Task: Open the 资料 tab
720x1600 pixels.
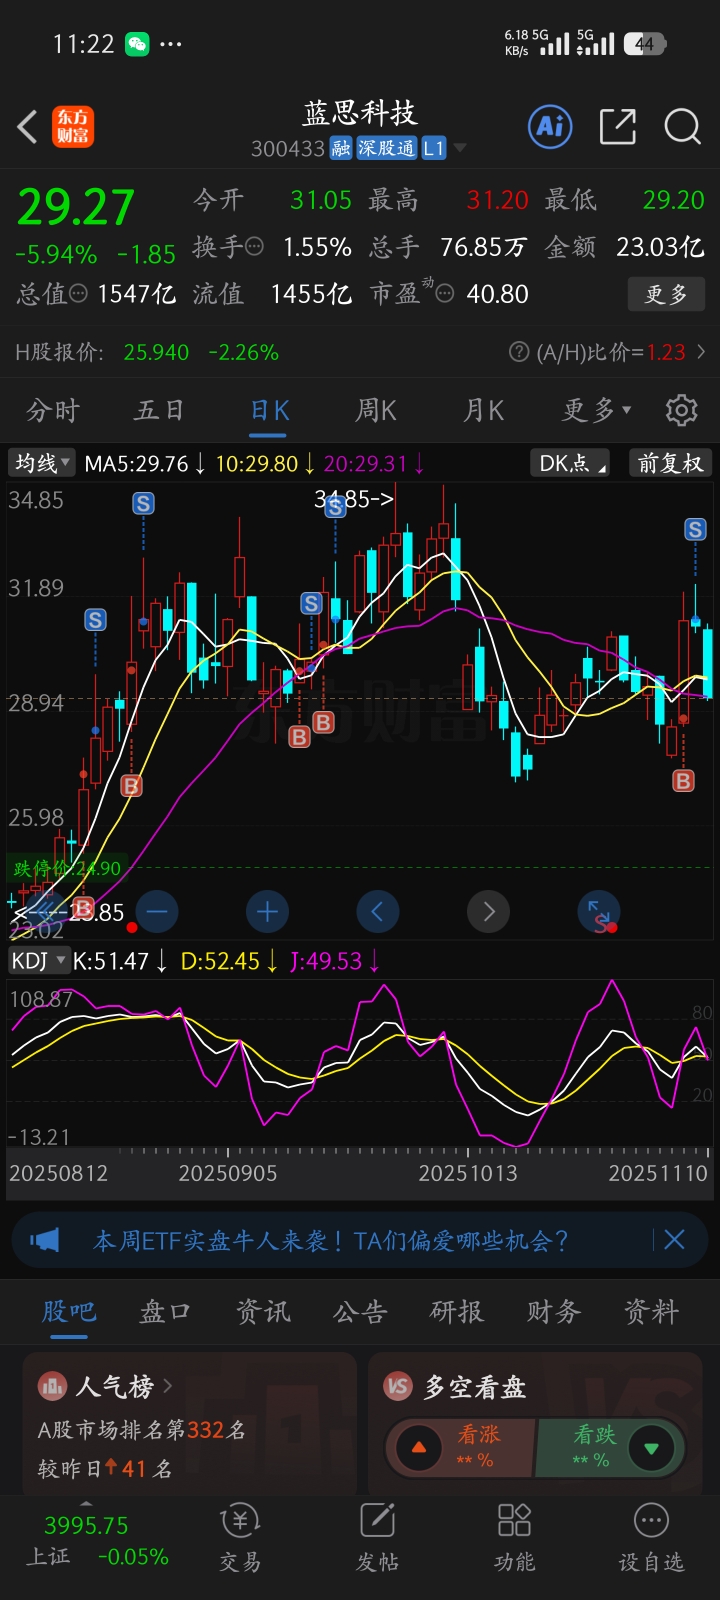Action: (651, 1311)
